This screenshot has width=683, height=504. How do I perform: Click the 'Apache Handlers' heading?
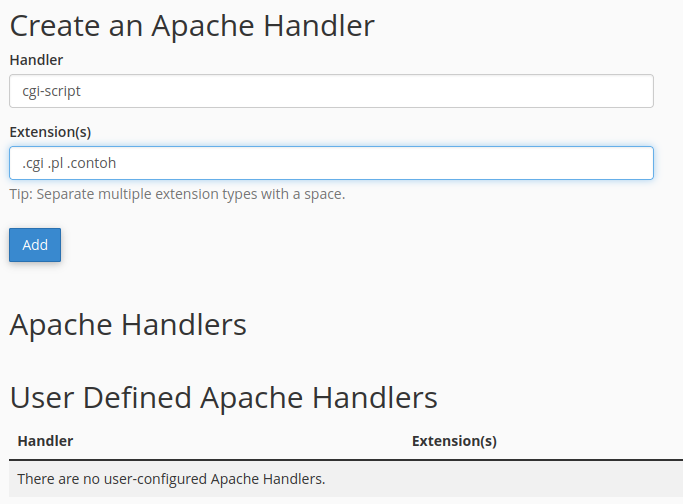[x=128, y=325]
